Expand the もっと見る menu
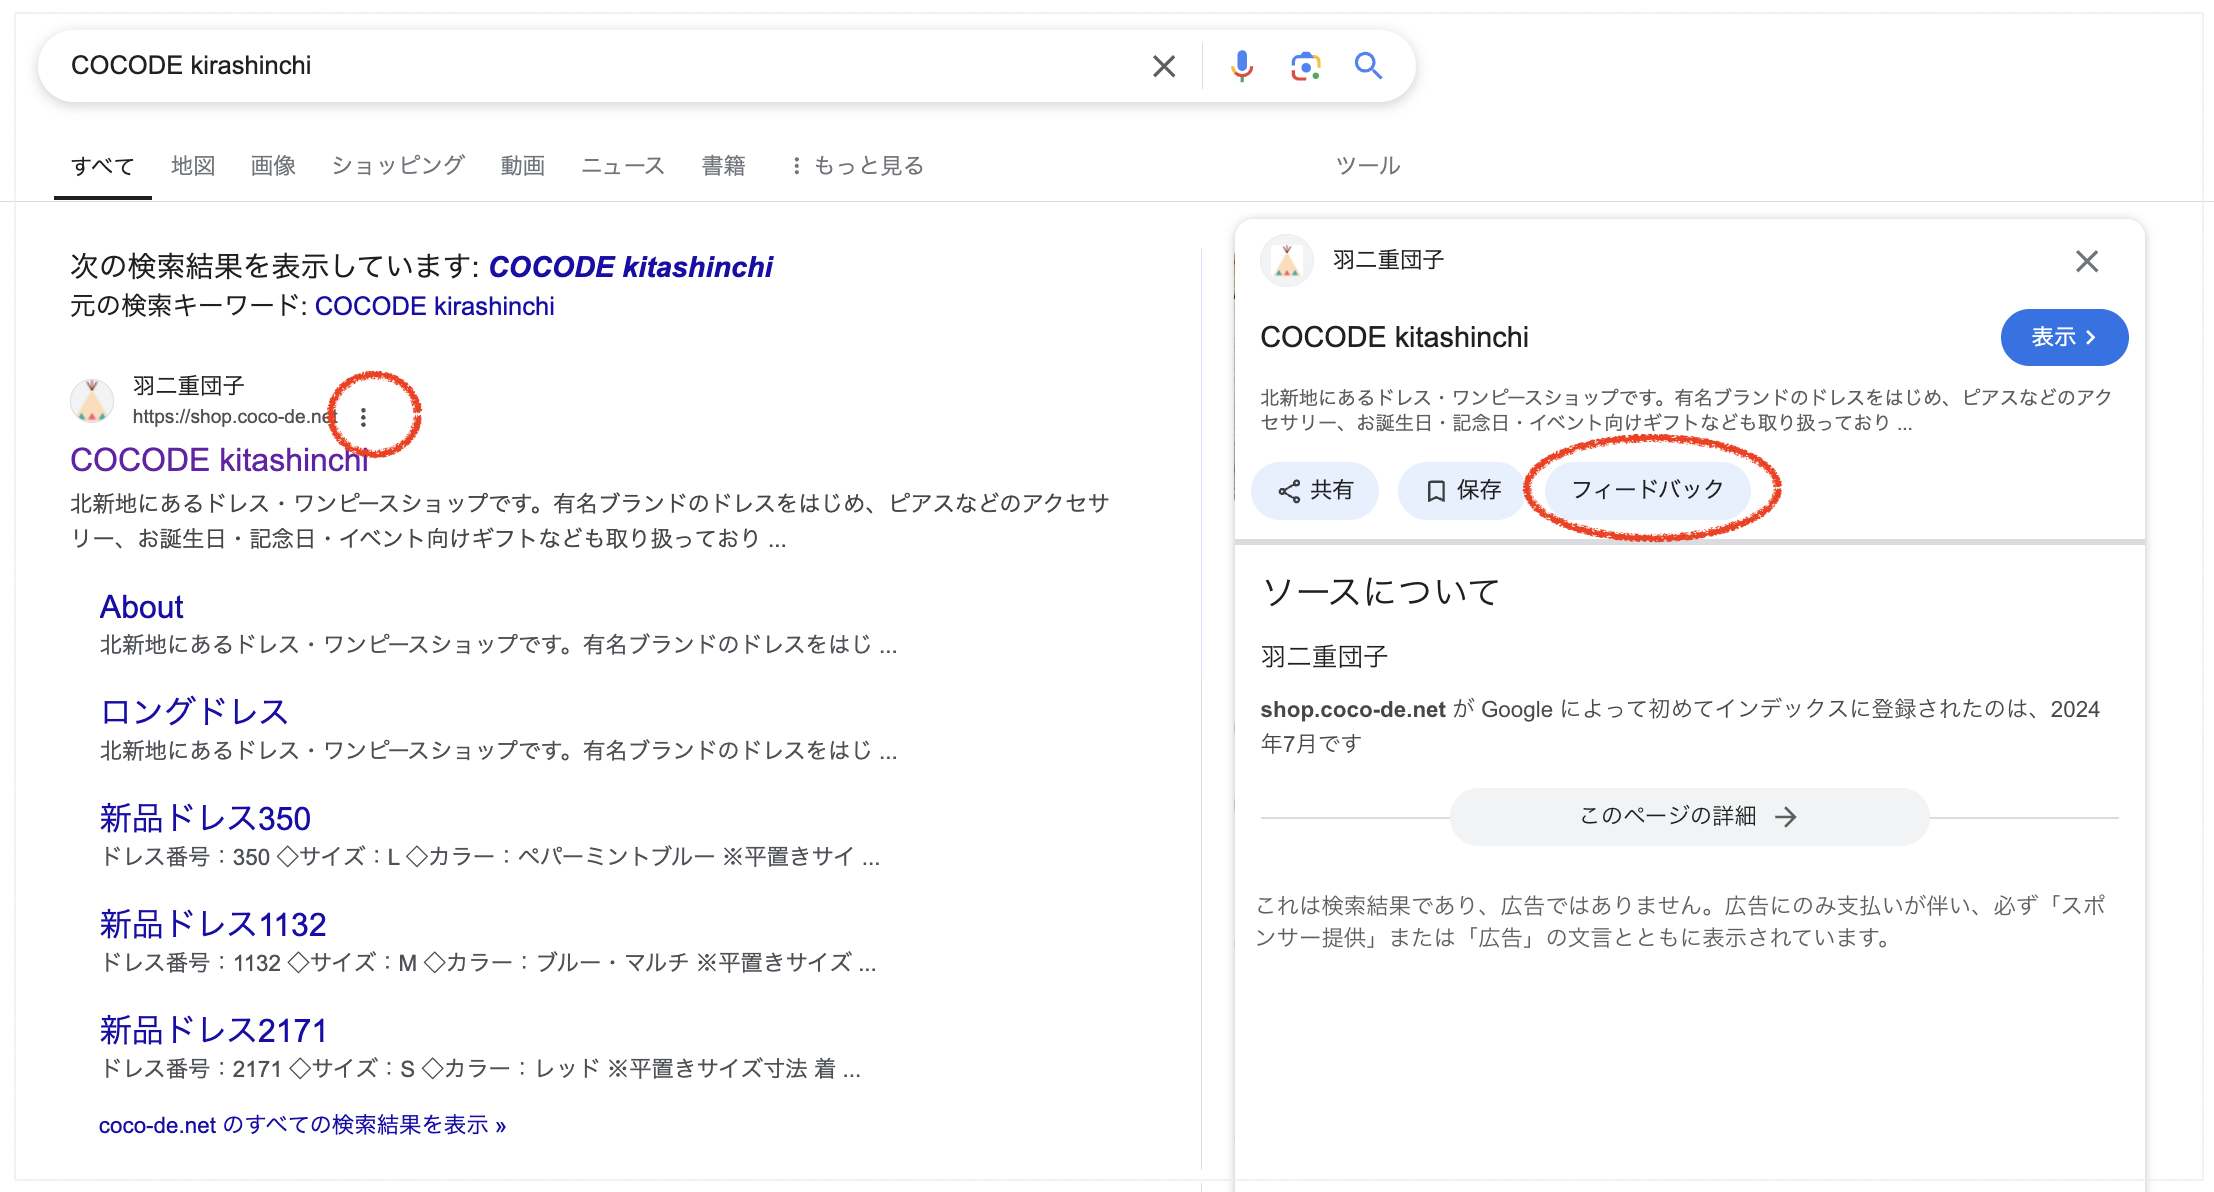 pyautogui.click(x=857, y=166)
